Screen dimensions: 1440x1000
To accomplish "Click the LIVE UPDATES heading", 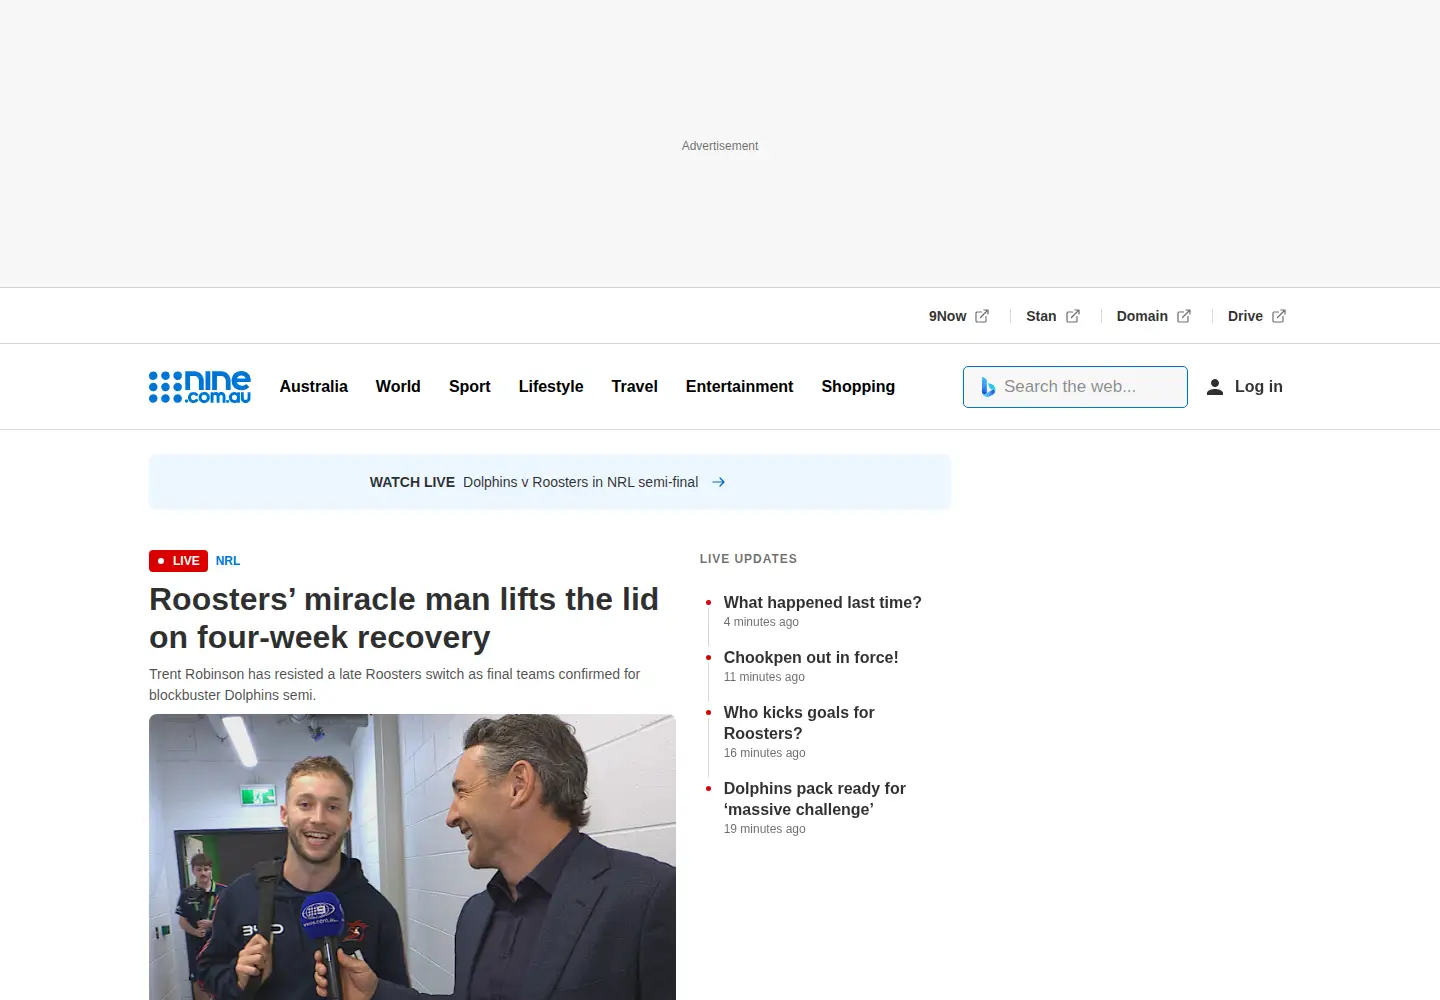I will [x=749, y=559].
